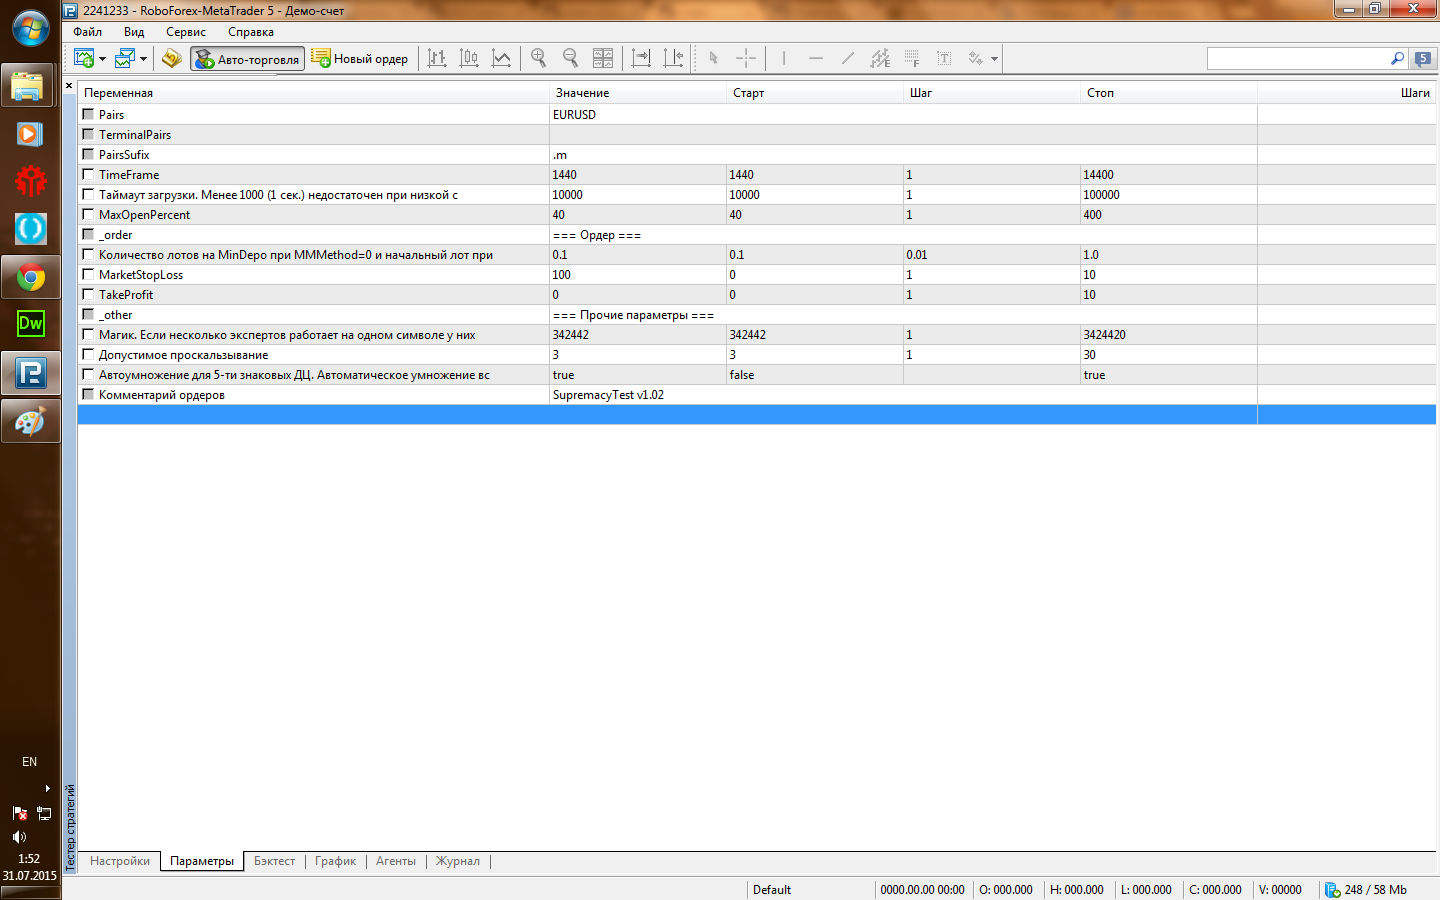Toggle the PairsSufix checkbox
This screenshot has height=900, width=1440.
pyautogui.click(x=88, y=154)
